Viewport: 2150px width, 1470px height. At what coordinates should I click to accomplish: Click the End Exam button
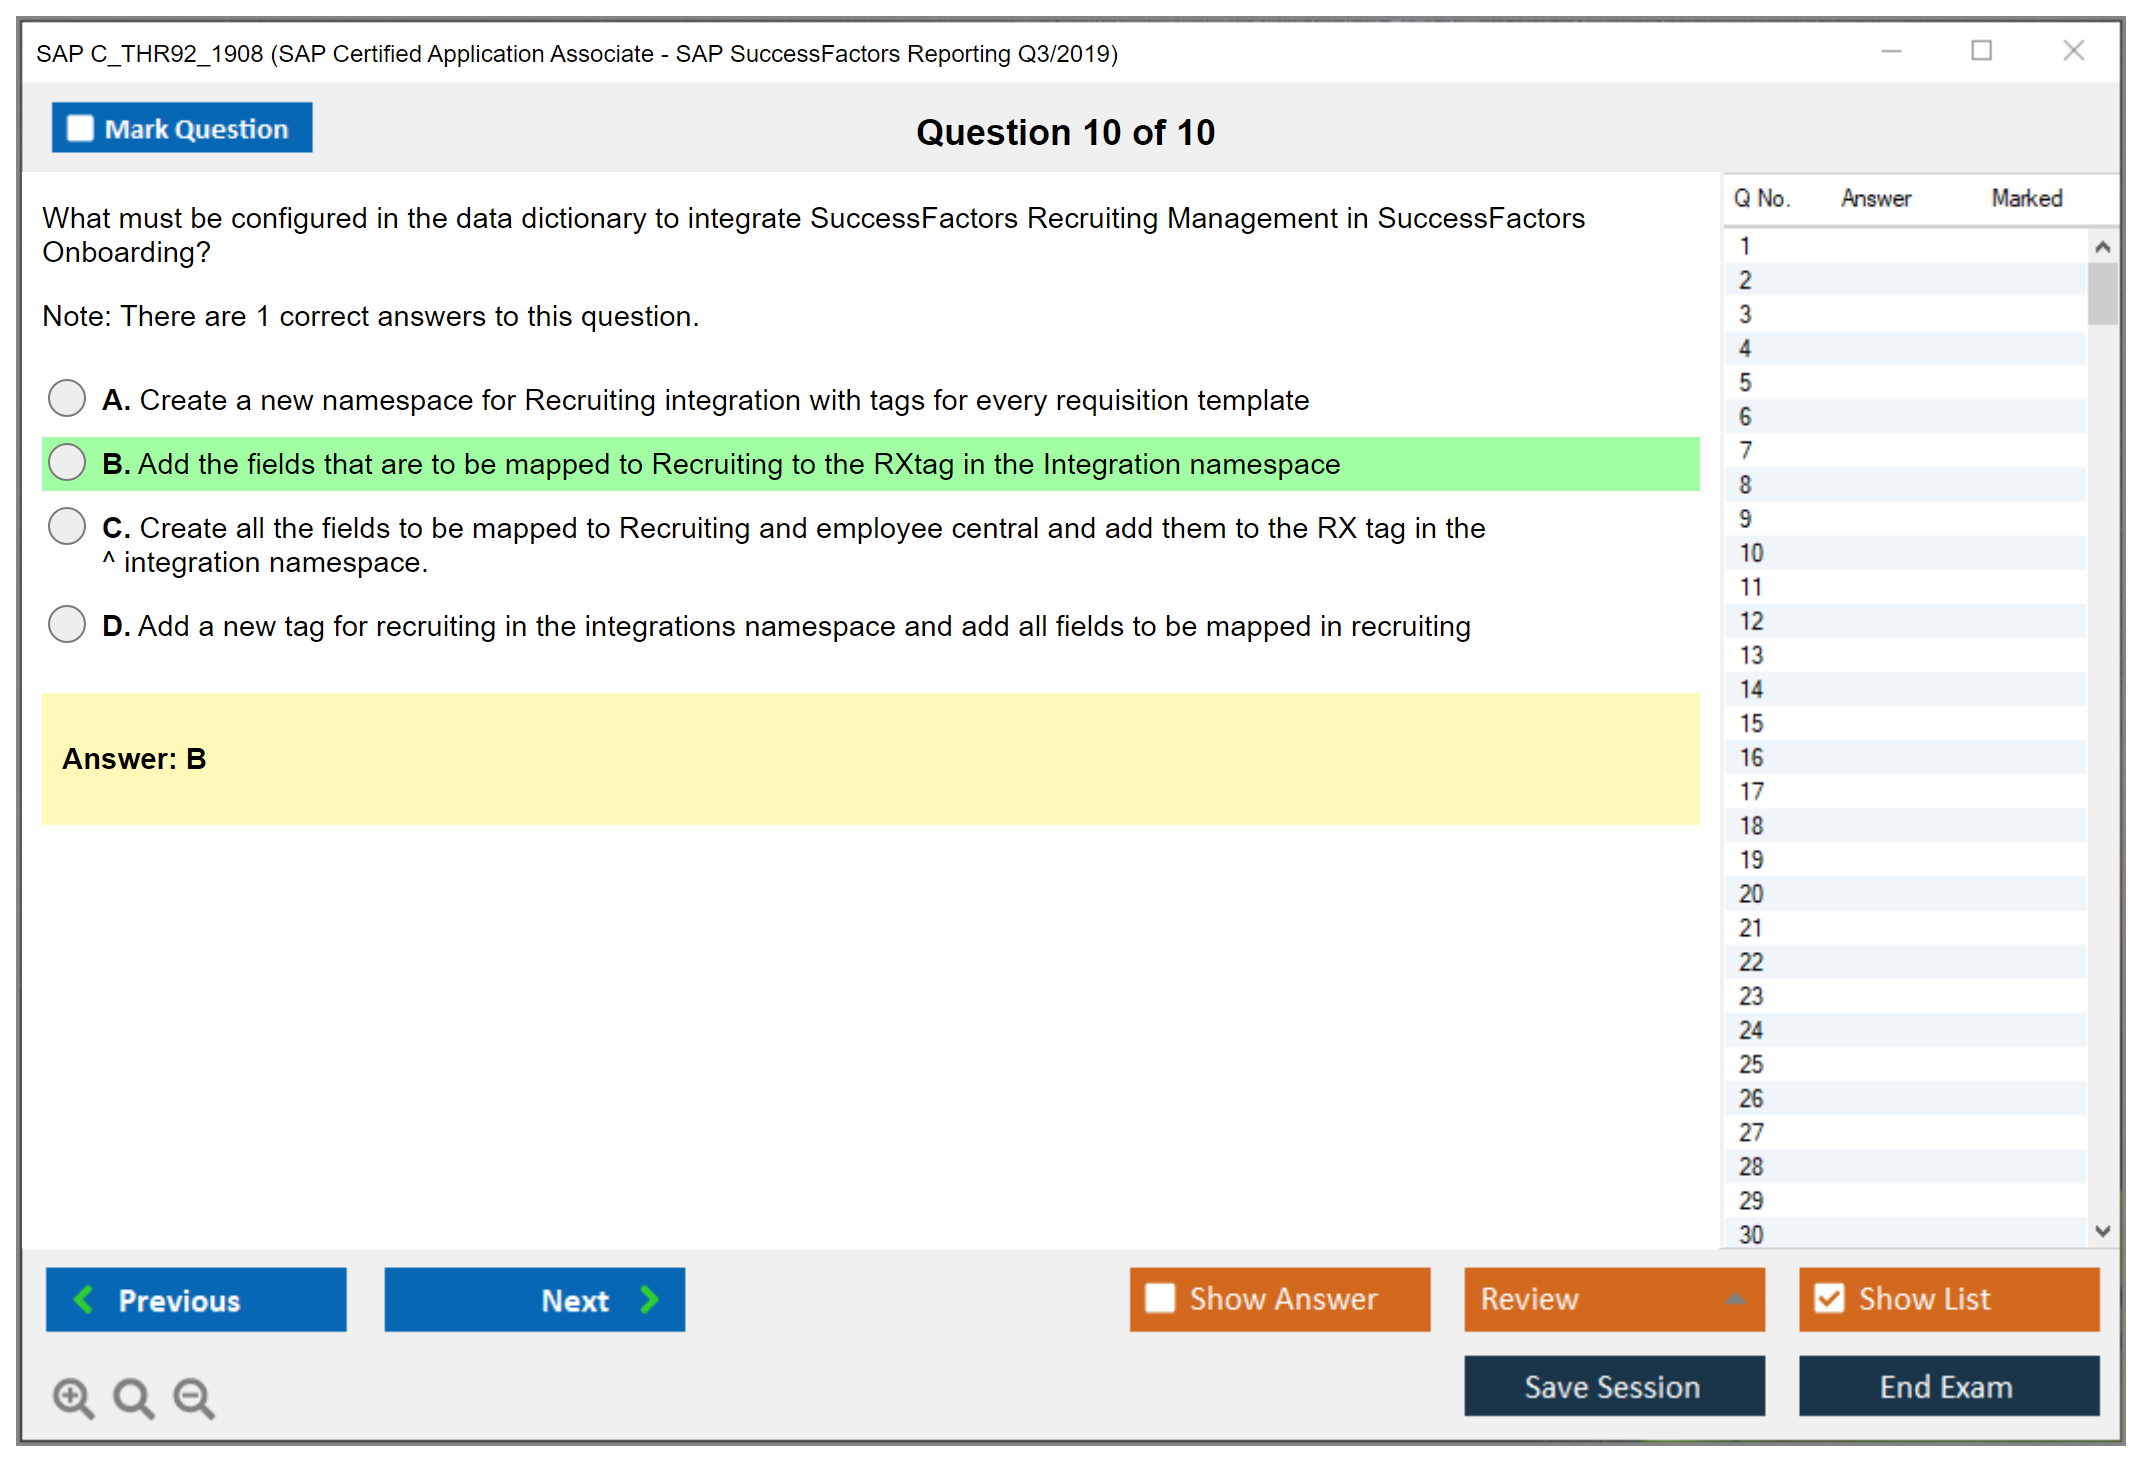click(1947, 1386)
